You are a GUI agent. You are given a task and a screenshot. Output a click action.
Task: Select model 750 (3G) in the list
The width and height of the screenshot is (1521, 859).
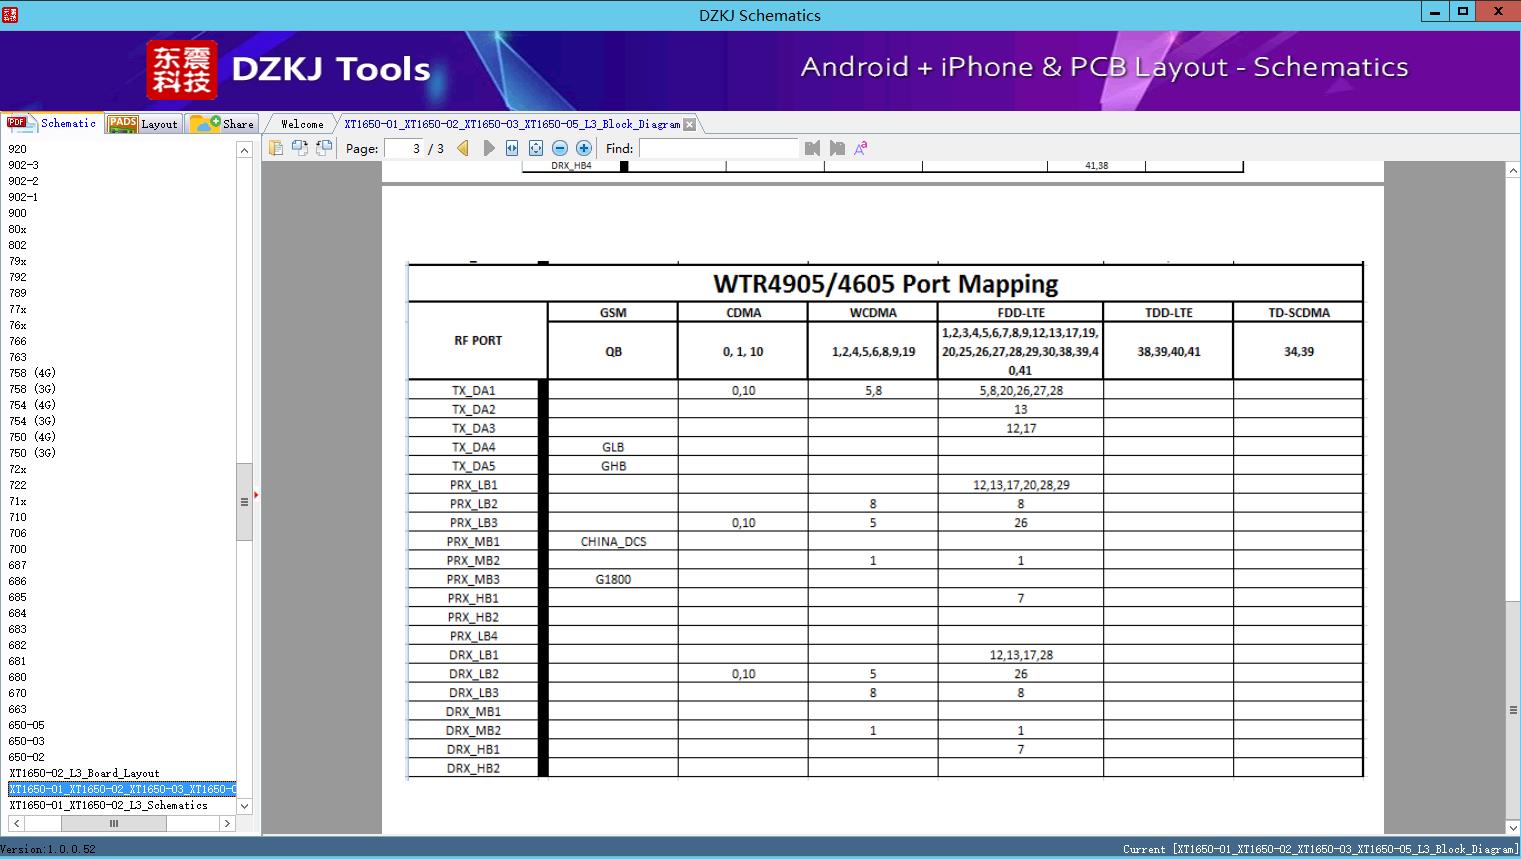point(32,453)
